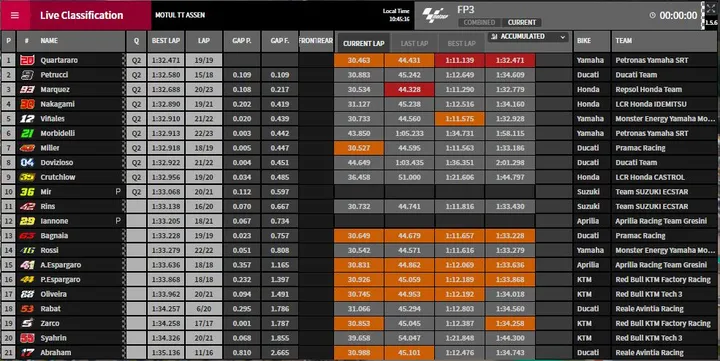Sort by GAP F. column header
Image resolution: width=720 pixels, height=361 pixels.
(x=280, y=40)
